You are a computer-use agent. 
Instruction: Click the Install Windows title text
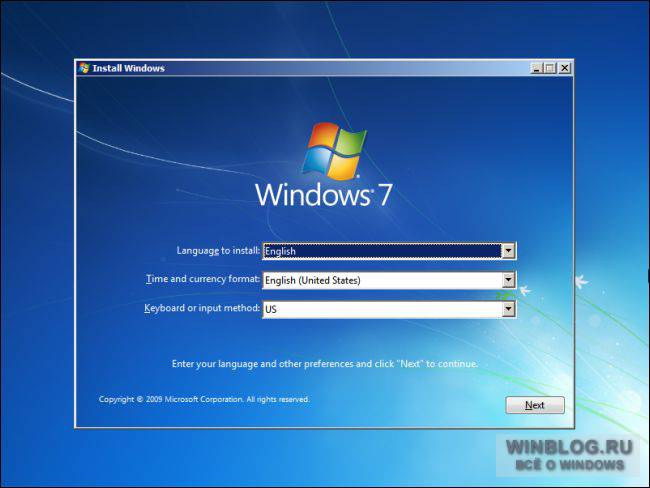tap(129, 68)
